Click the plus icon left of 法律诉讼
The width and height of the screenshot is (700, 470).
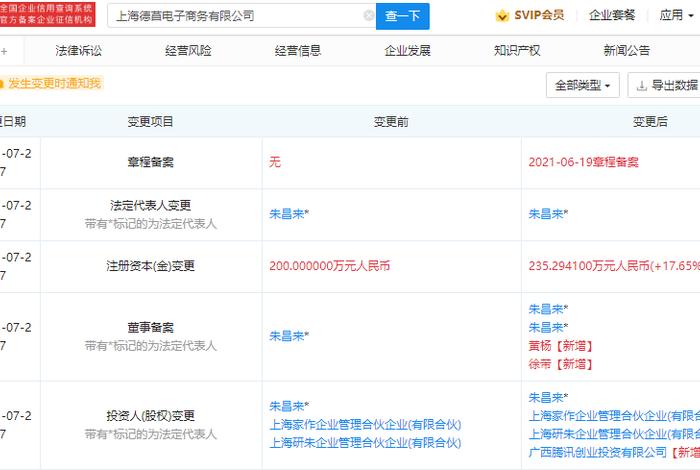coord(4,51)
